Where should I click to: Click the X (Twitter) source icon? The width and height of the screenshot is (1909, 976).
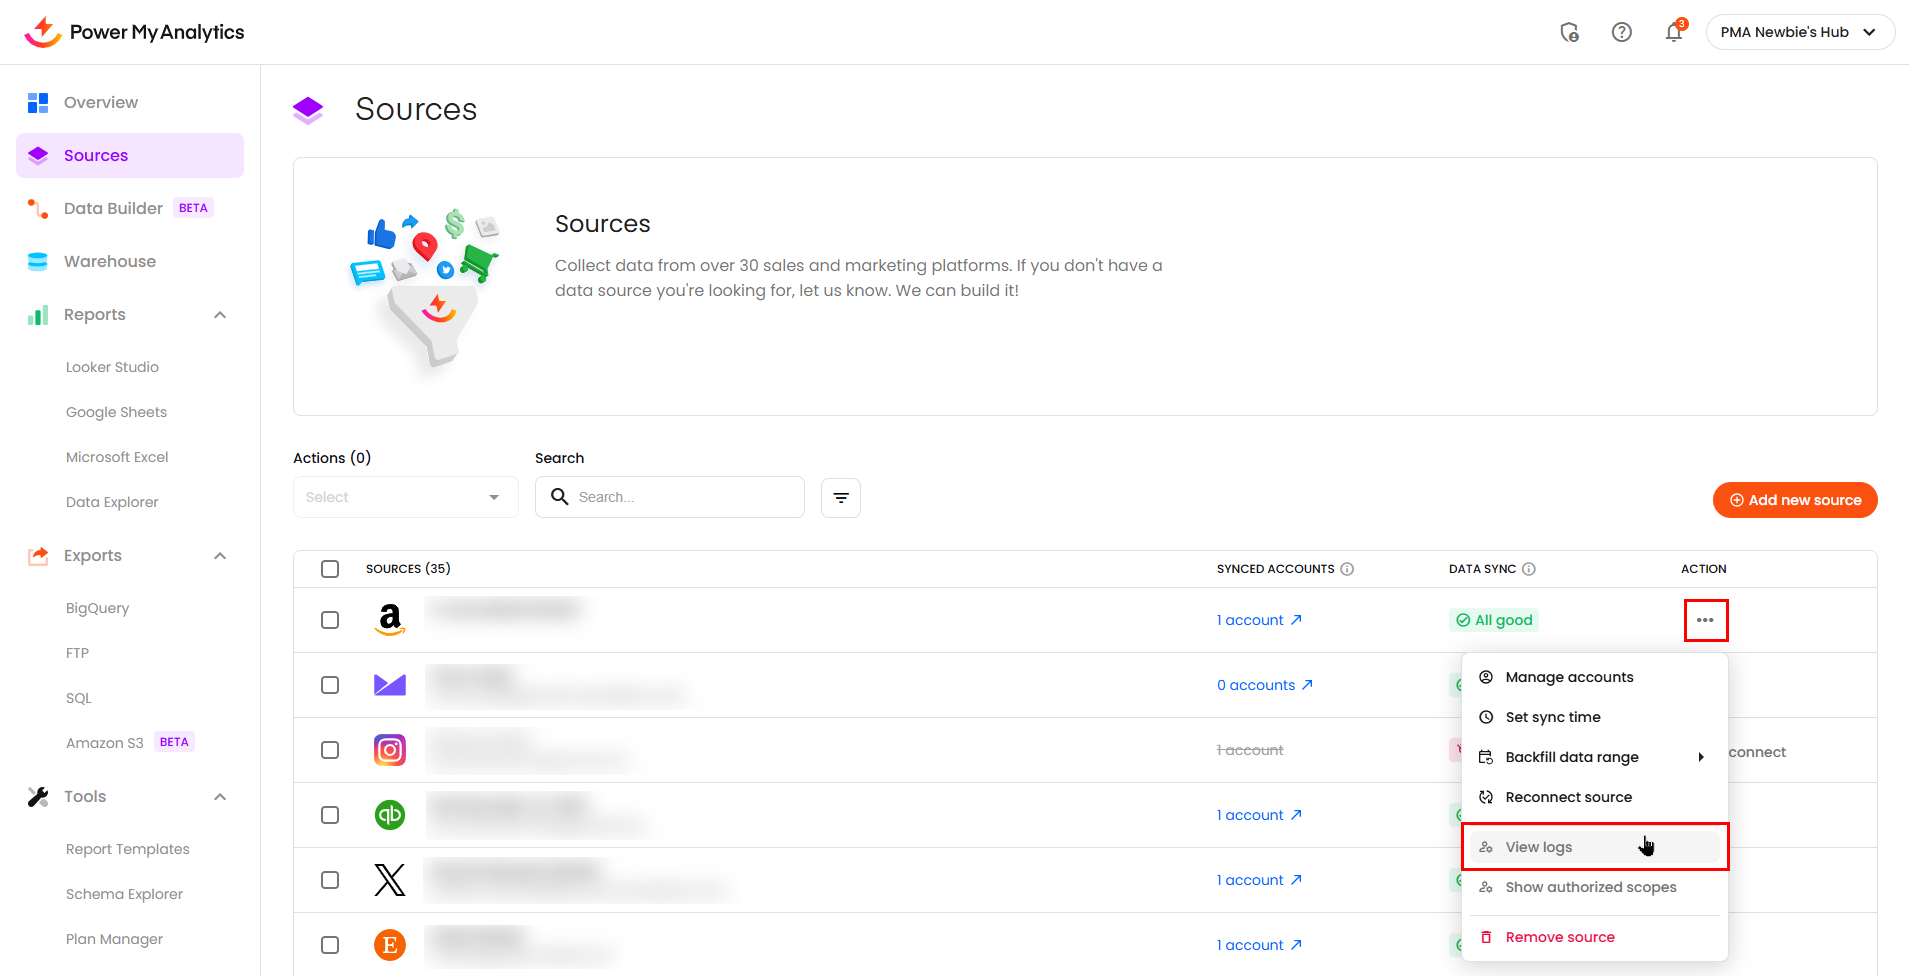390,880
